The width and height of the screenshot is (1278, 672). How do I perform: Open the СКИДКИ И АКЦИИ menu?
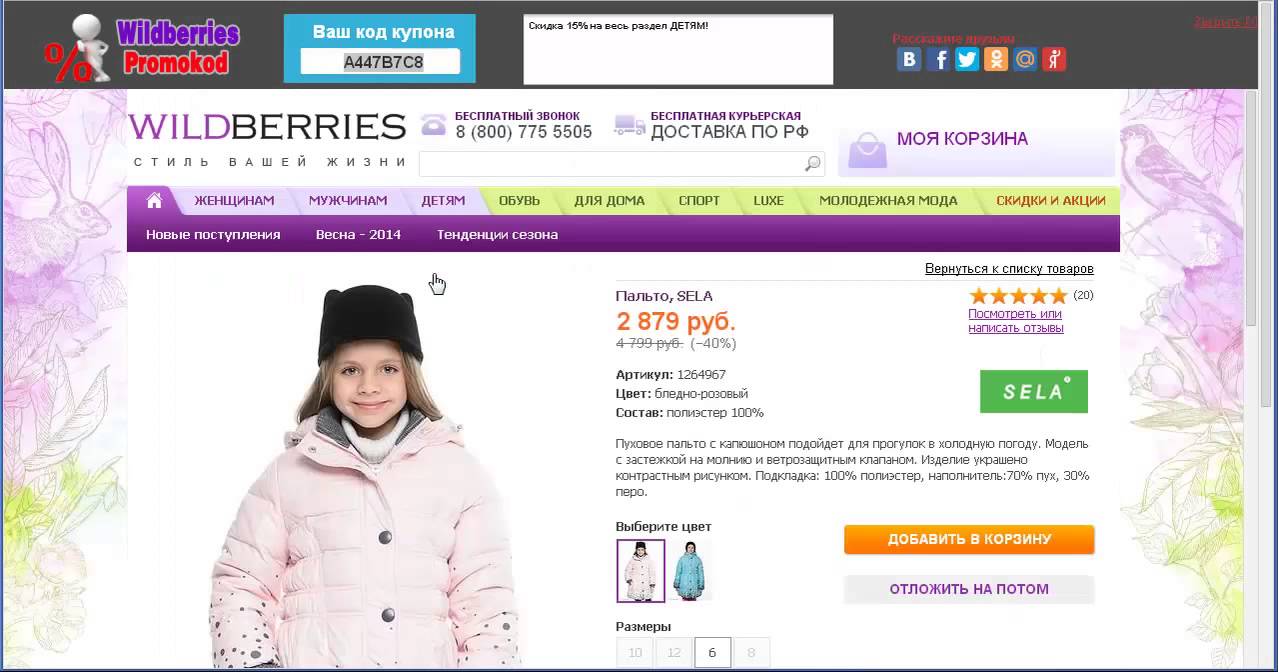point(1051,200)
